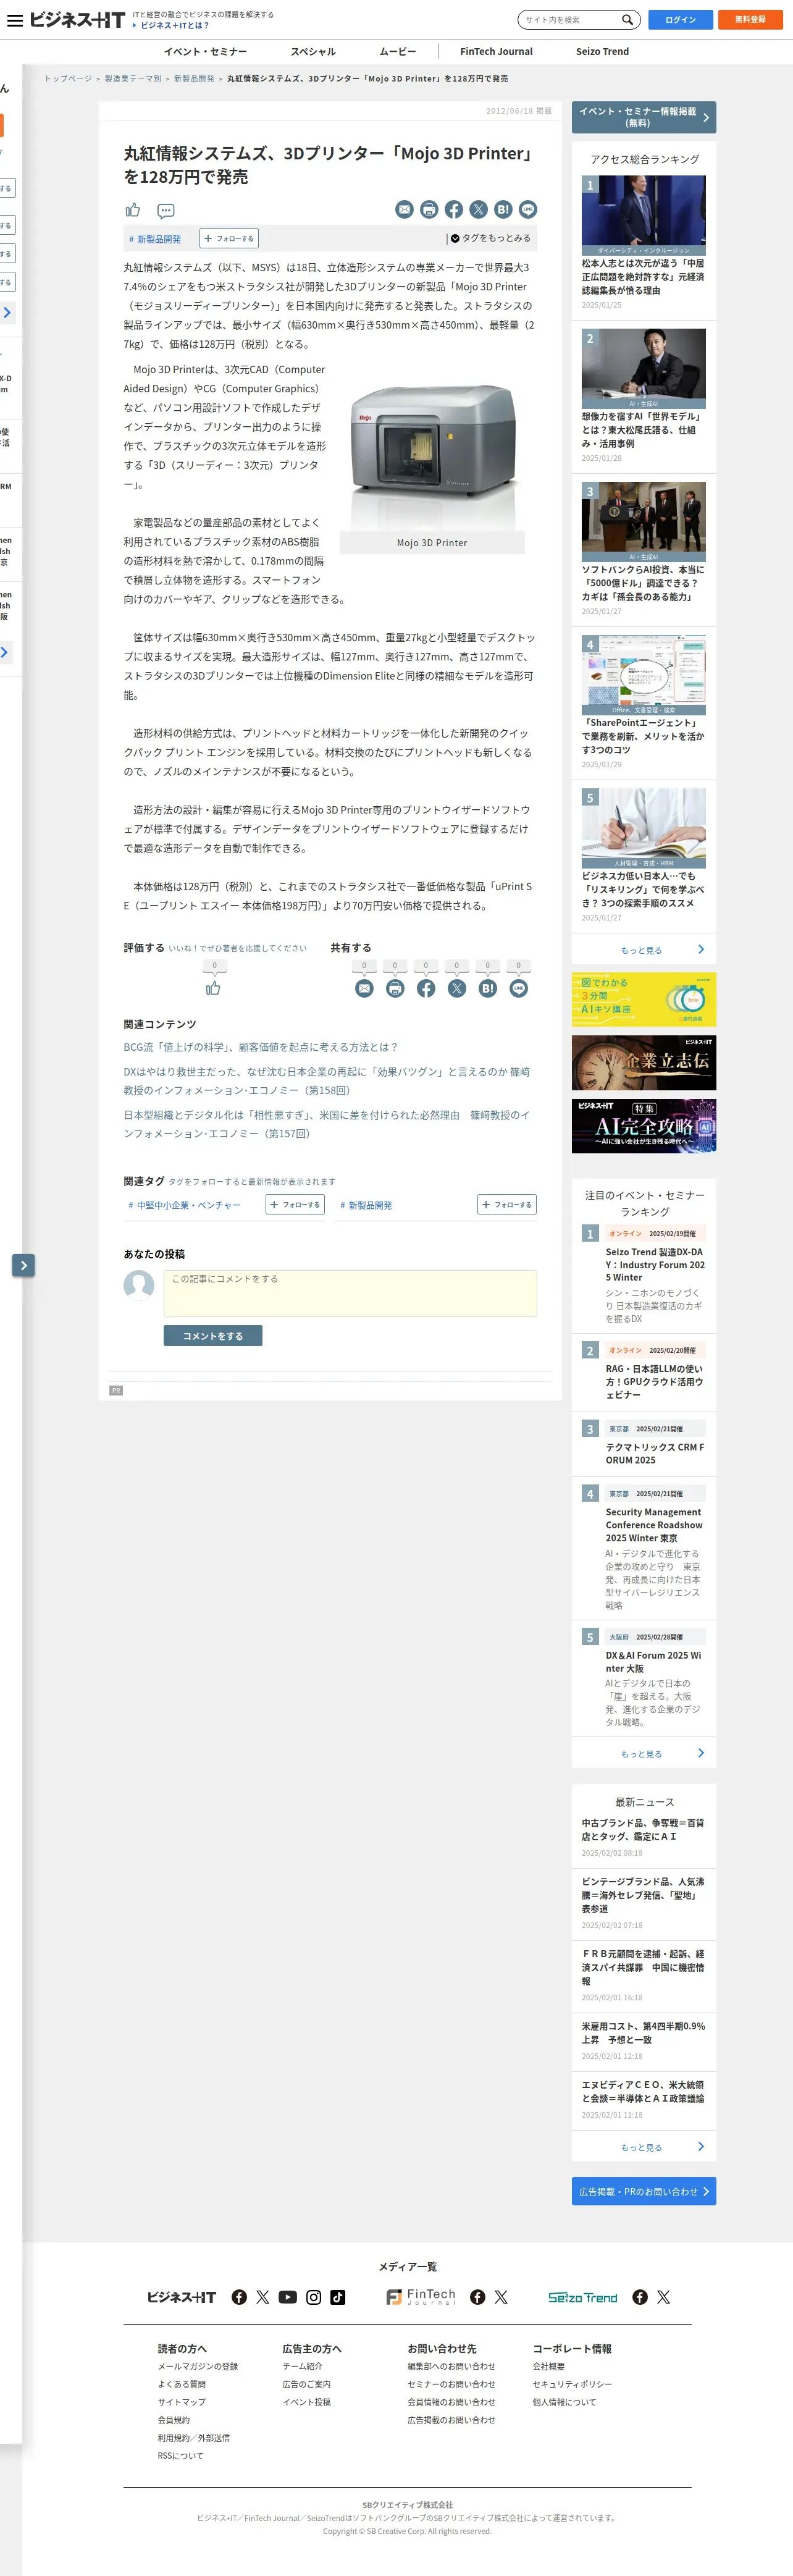The image size is (793, 2576).
Task: Share on X using the icon under the title
Action: pyautogui.click(x=479, y=209)
